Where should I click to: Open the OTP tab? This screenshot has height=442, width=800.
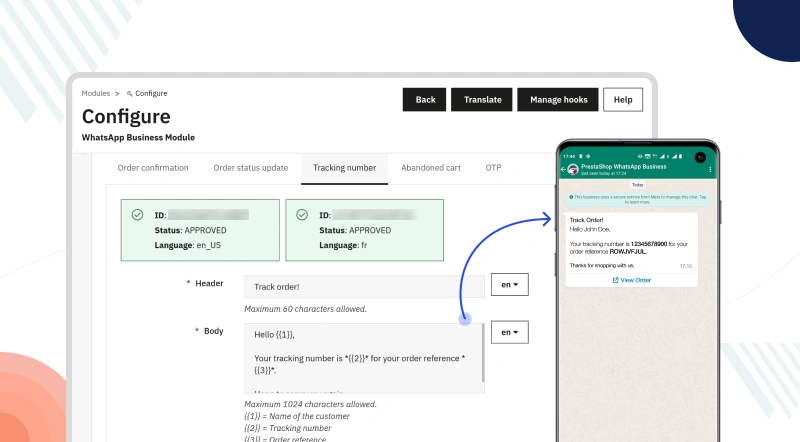(x=494, y=168)
